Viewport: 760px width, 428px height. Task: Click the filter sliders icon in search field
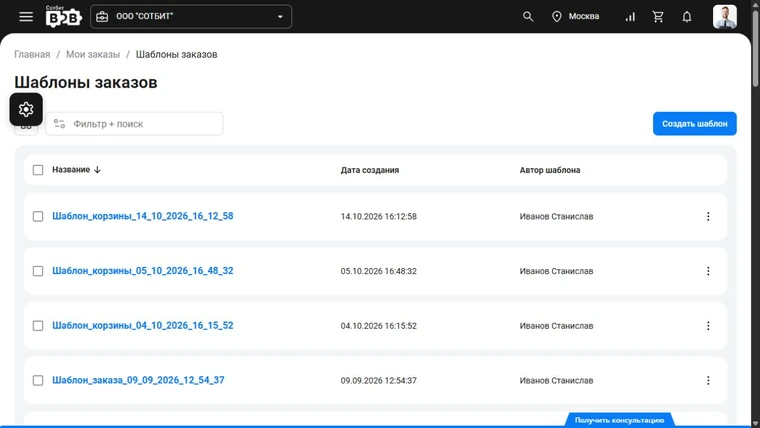pyautogui.click(x=60, y=124)
